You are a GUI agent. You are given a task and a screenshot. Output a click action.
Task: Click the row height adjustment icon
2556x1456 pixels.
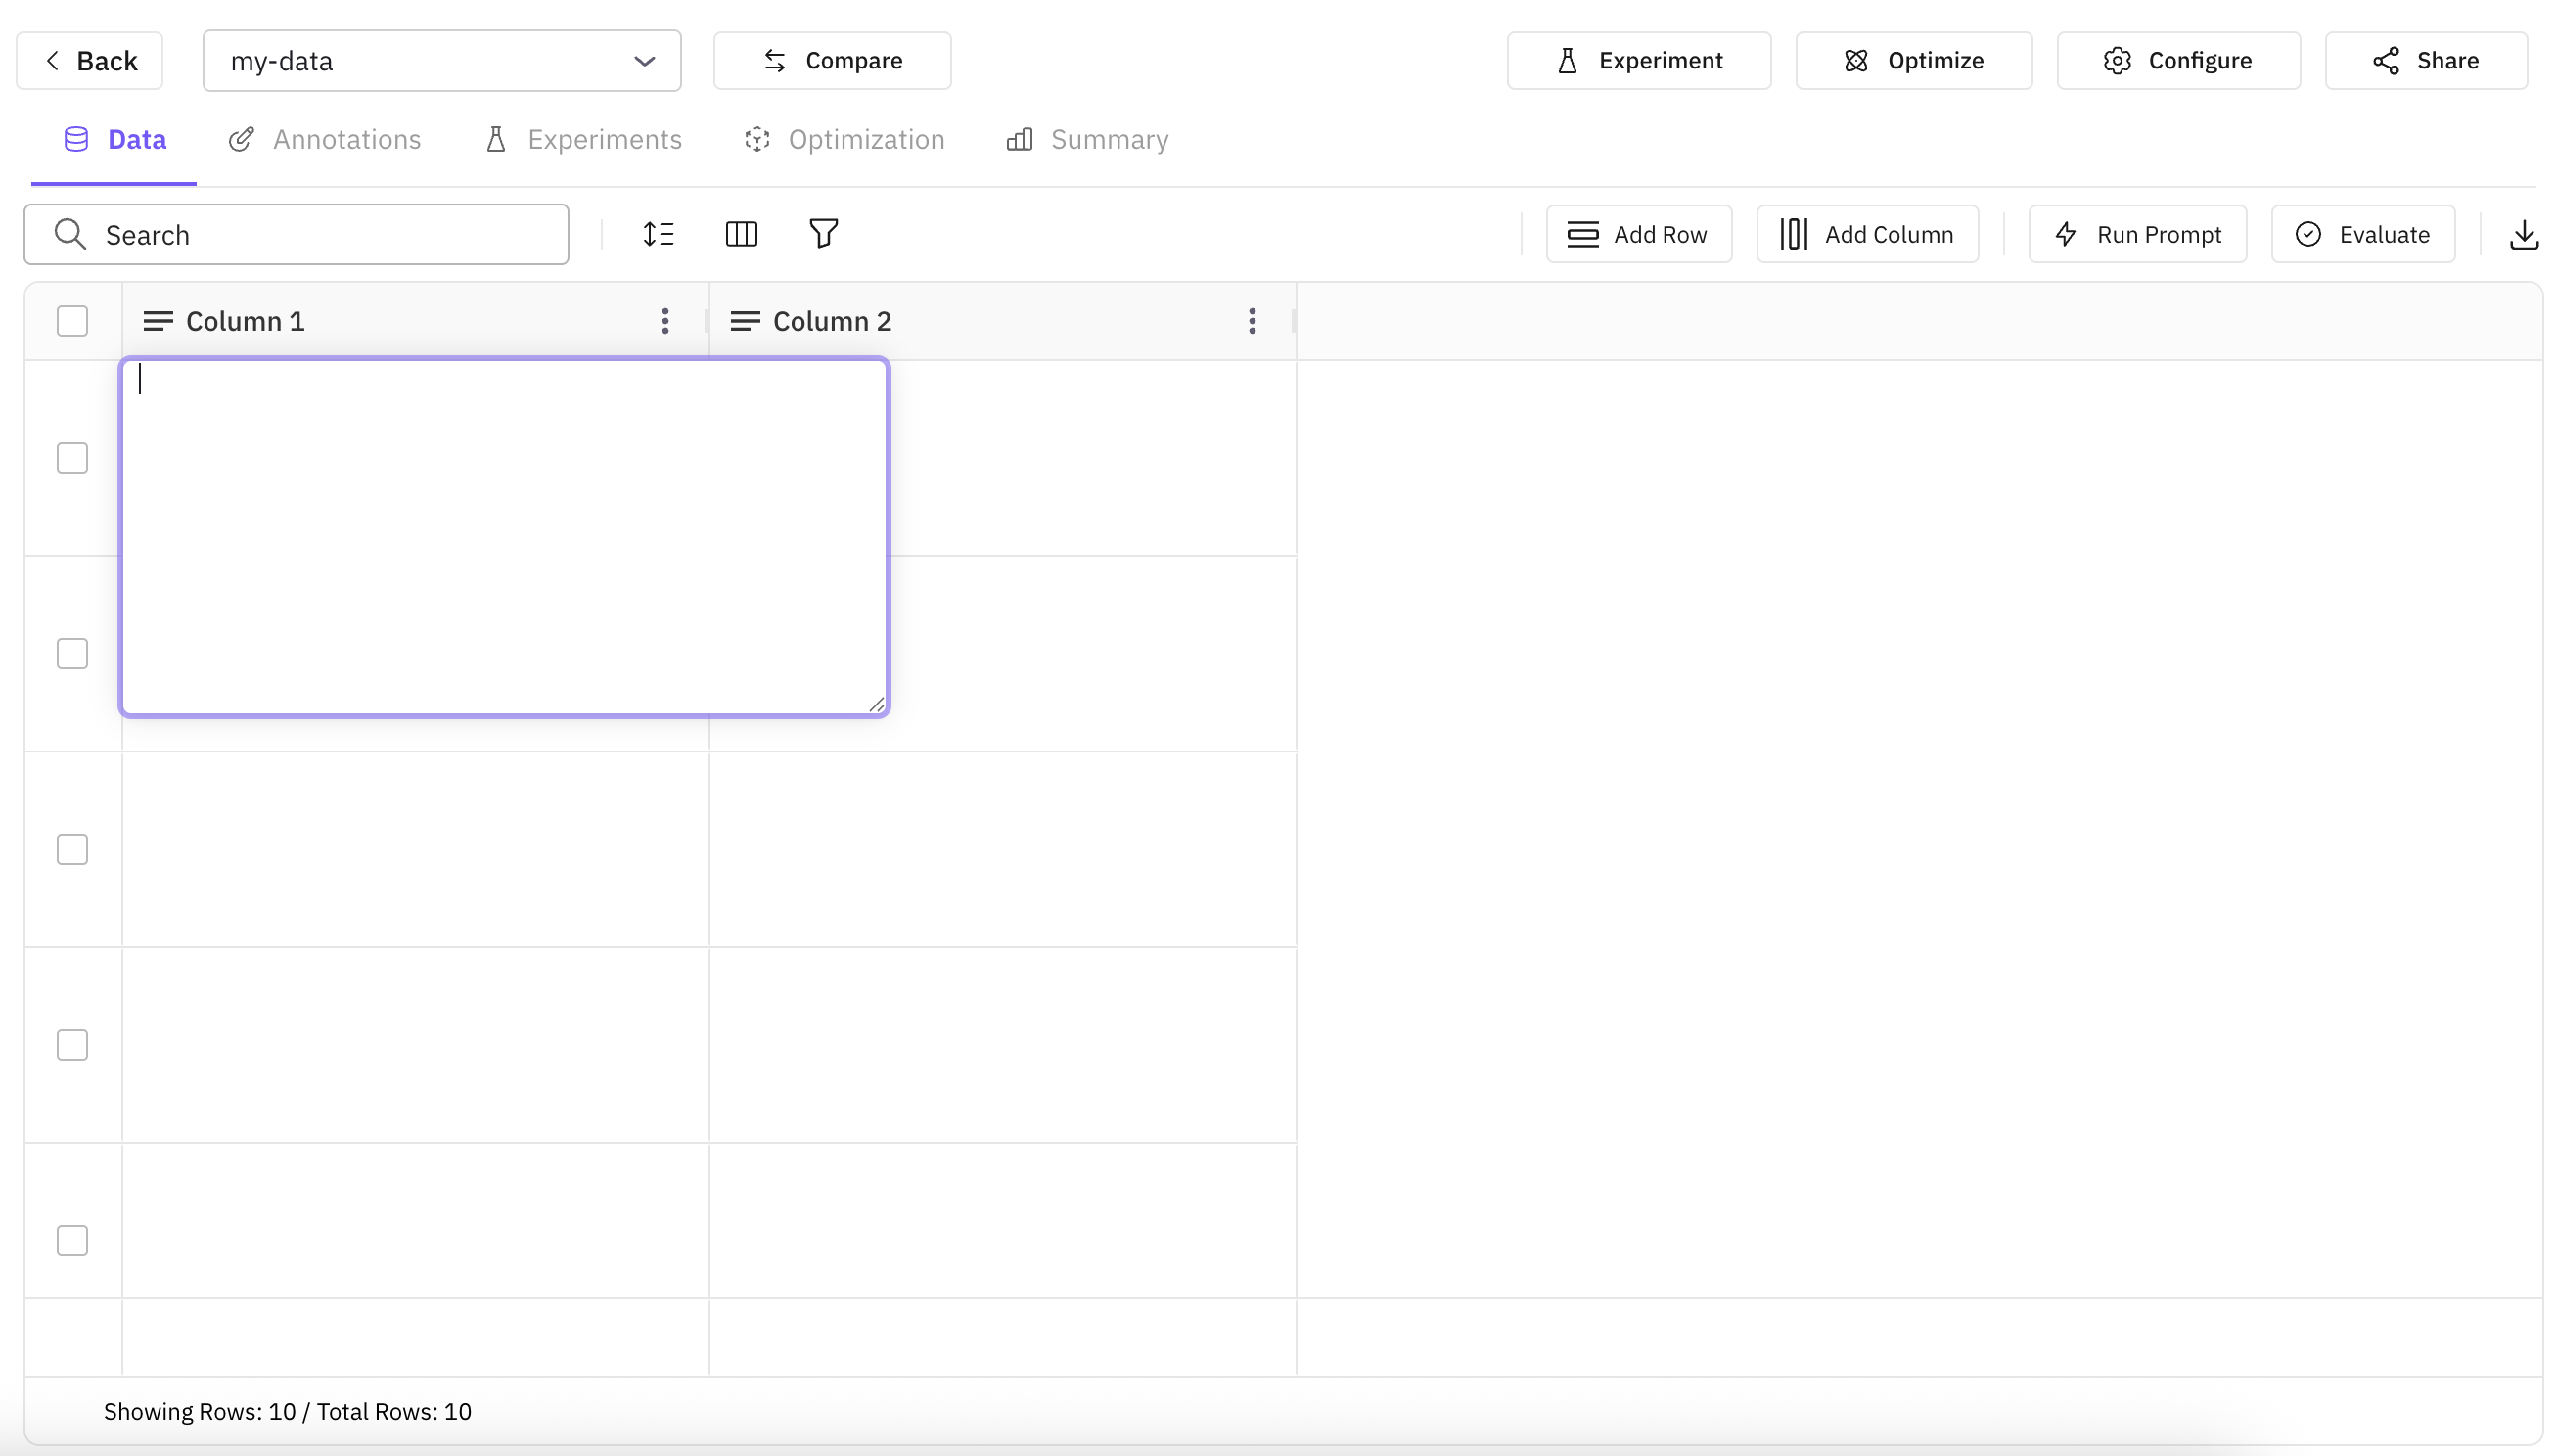660,233
